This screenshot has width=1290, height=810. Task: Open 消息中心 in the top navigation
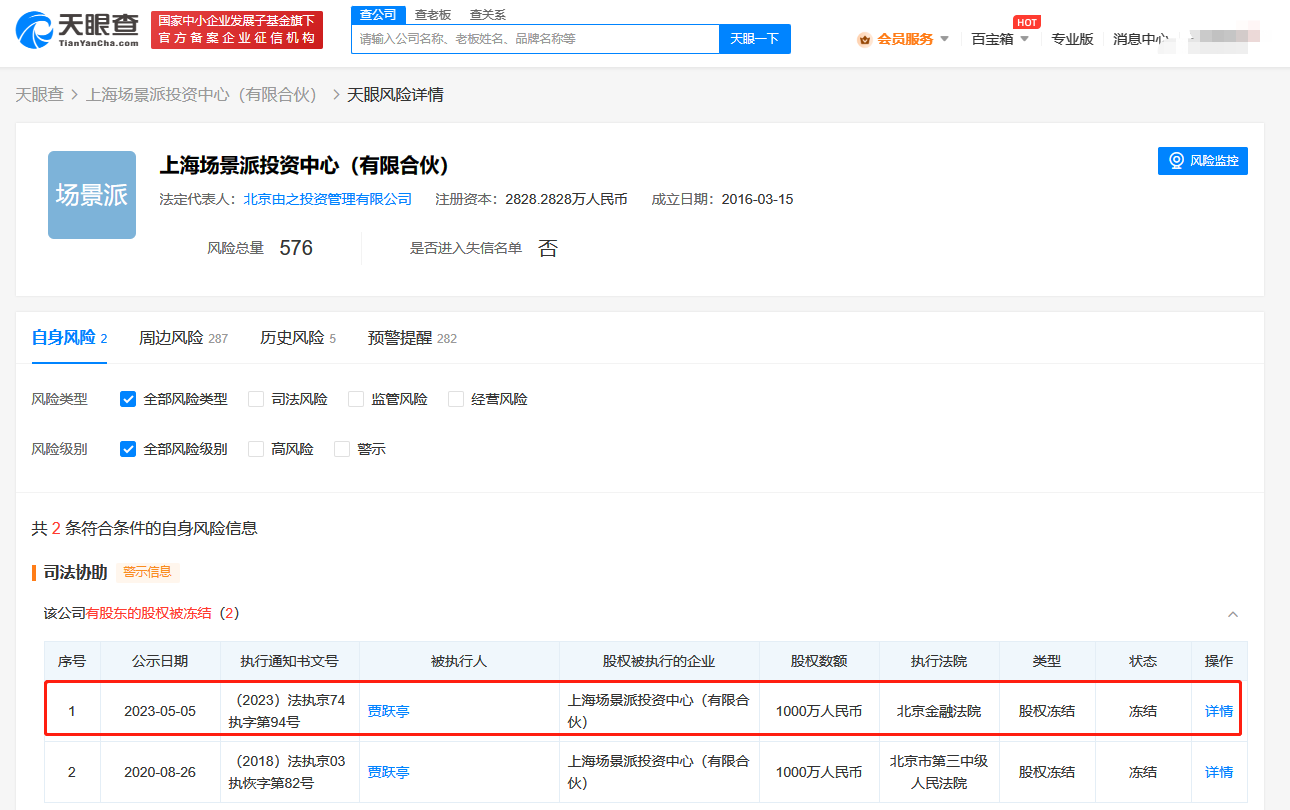pos(1141,39)
